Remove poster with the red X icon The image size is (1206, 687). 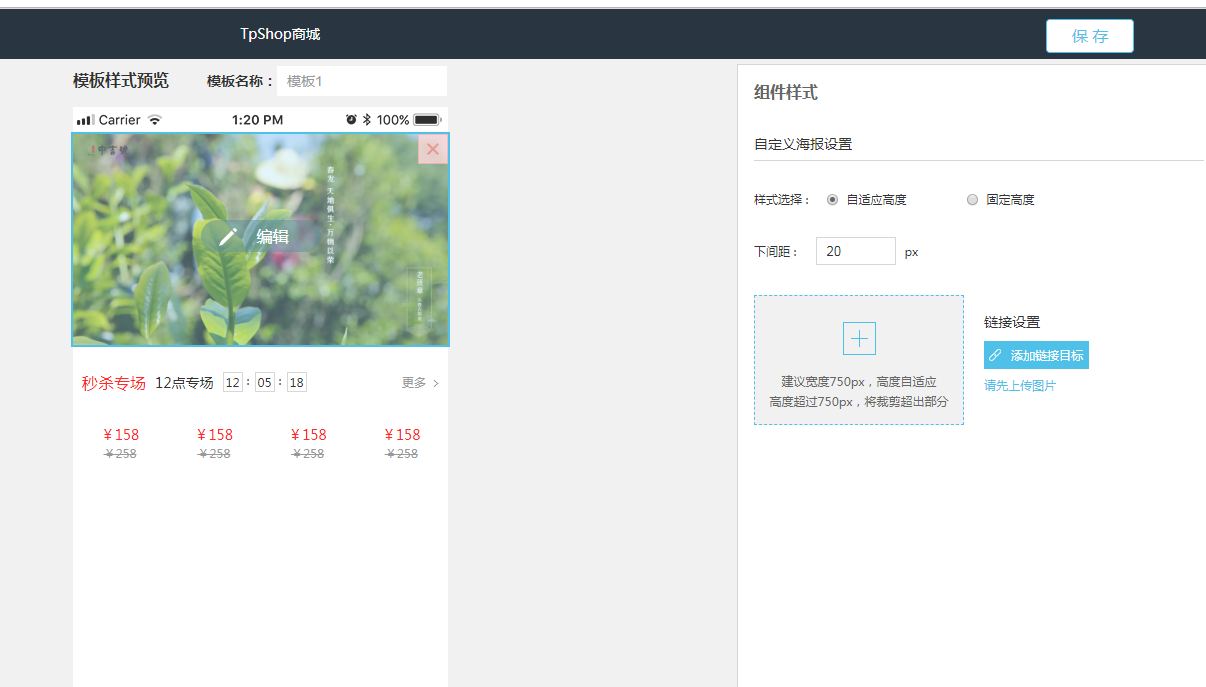432,149
